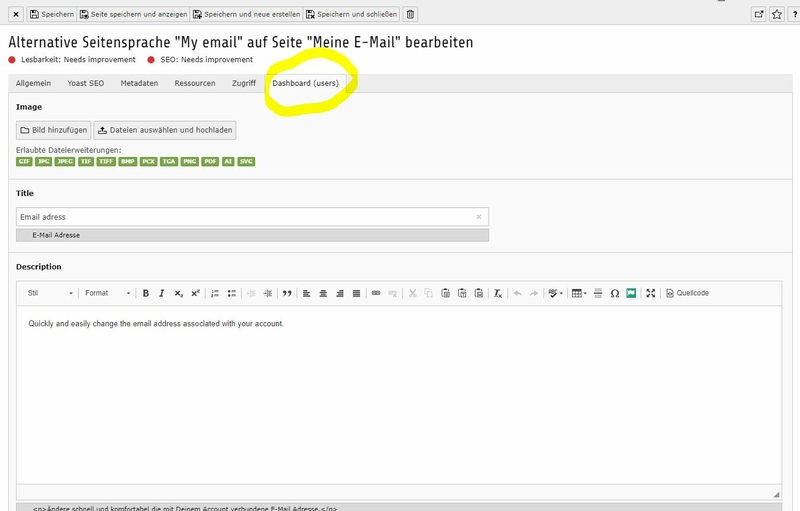This screenshot has width=800, height=511.
Task: Click the paste icon
Action: click(445, 293)
